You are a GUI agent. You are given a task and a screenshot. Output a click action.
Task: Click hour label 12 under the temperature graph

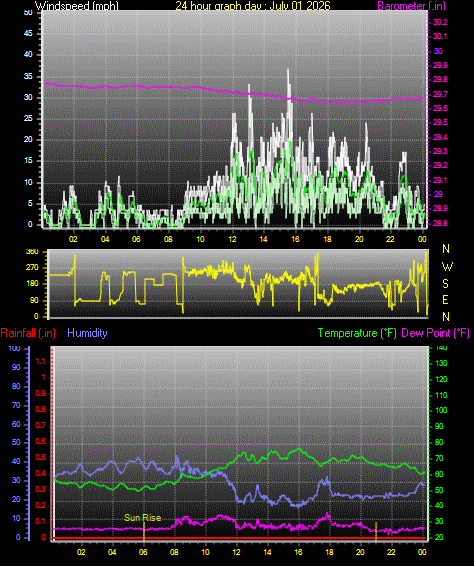click(x=236, y=552)
